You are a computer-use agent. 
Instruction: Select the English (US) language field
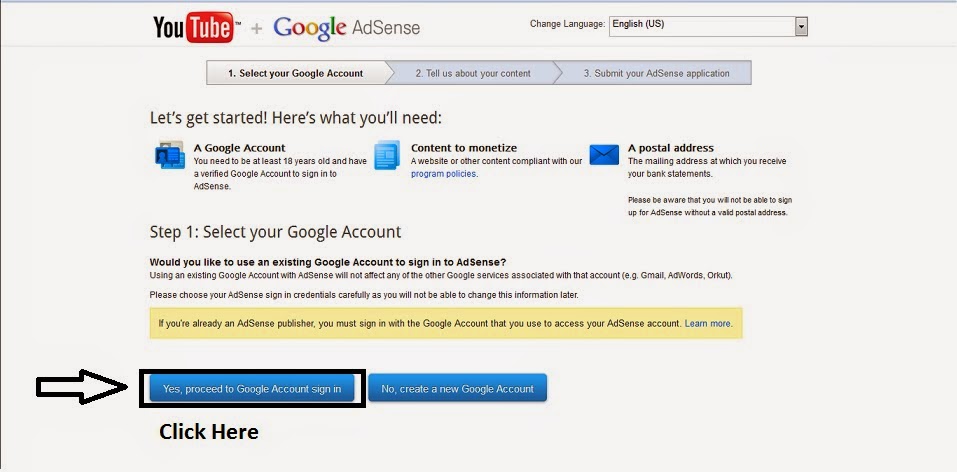(x=708, y=26)
